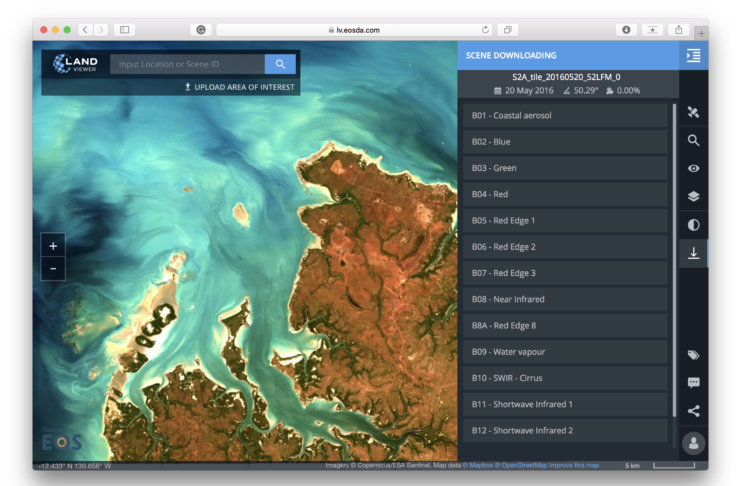Click the blue location search button
The image size is (741, 486).
coord(280,64)
